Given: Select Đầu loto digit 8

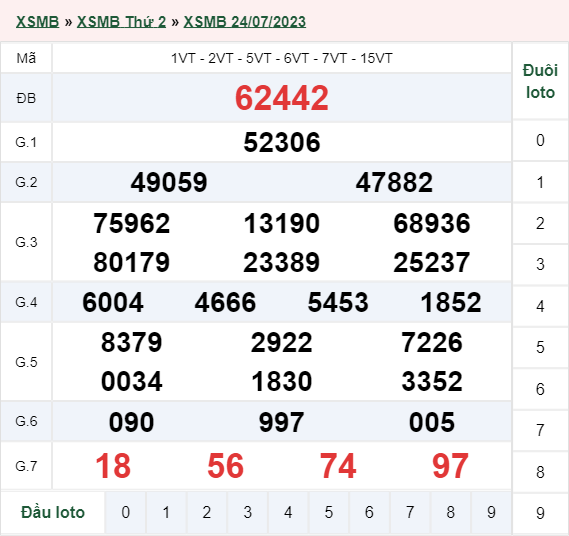Looking at the screenshot, I should (x=451, y=512).
